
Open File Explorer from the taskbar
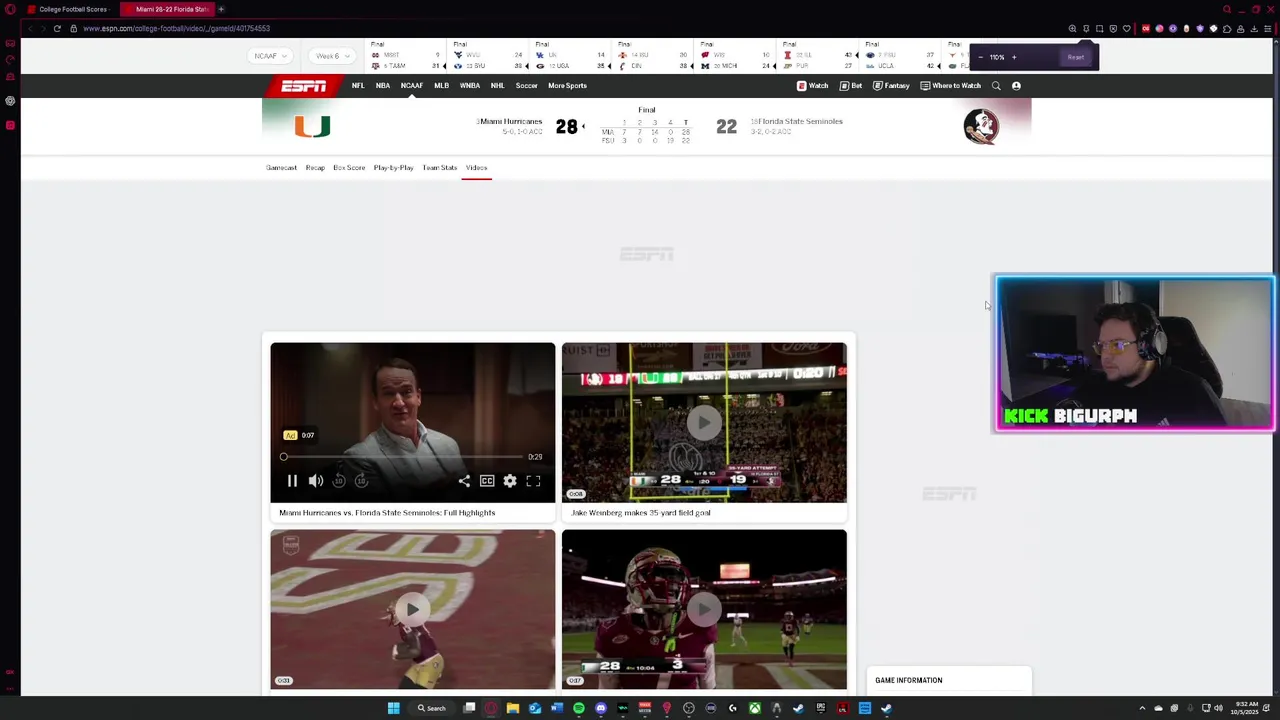[x=513, y=708]
